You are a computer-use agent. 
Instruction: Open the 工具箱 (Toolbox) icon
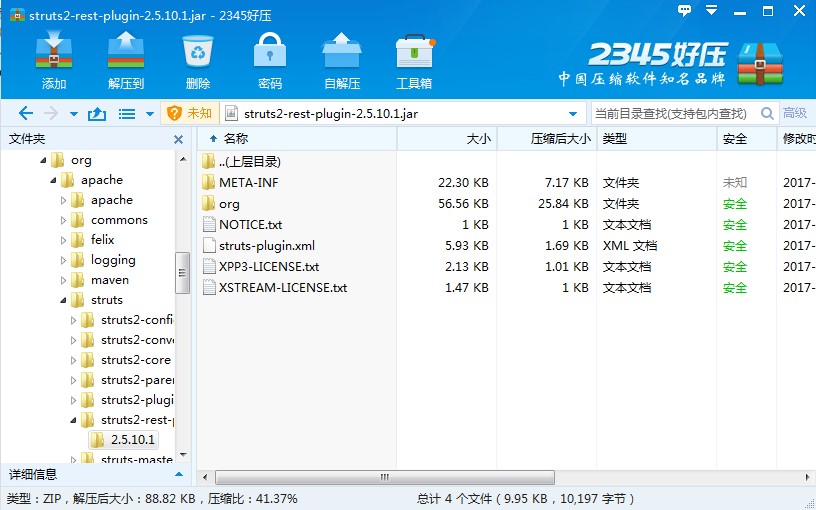(x=414, y=60)
